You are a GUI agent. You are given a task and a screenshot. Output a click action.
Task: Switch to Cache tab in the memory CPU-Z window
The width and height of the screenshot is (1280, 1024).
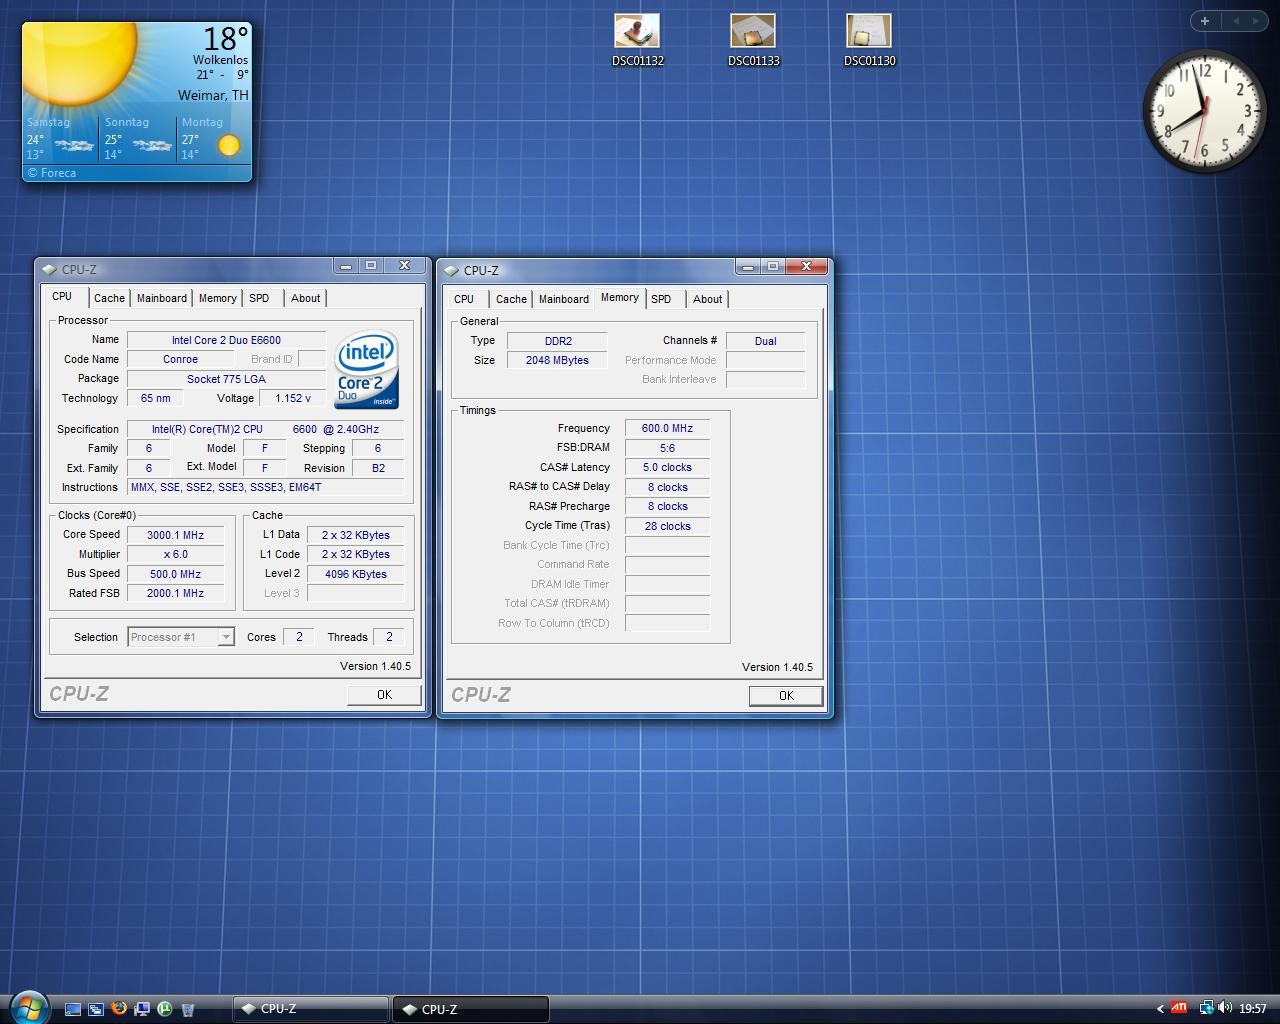click(x=511, y=299)
